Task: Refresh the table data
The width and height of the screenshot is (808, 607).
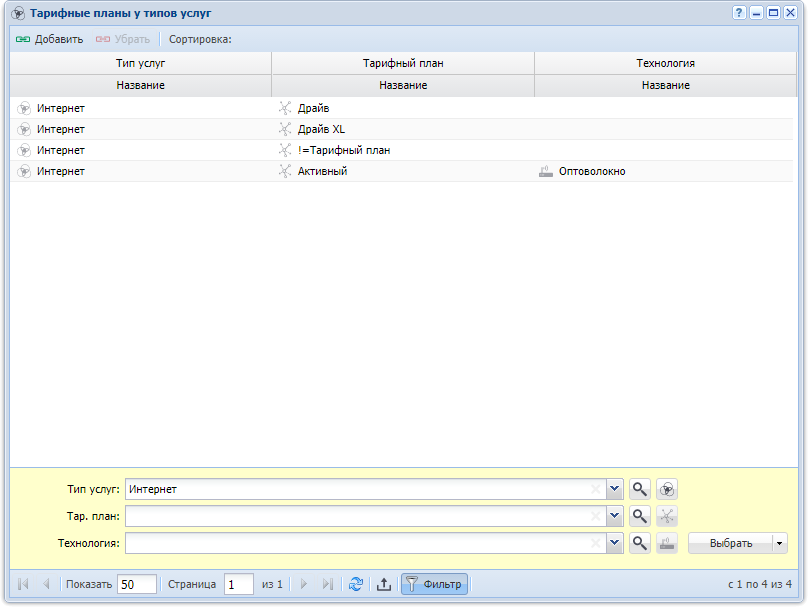Action: tap(356, 584)
